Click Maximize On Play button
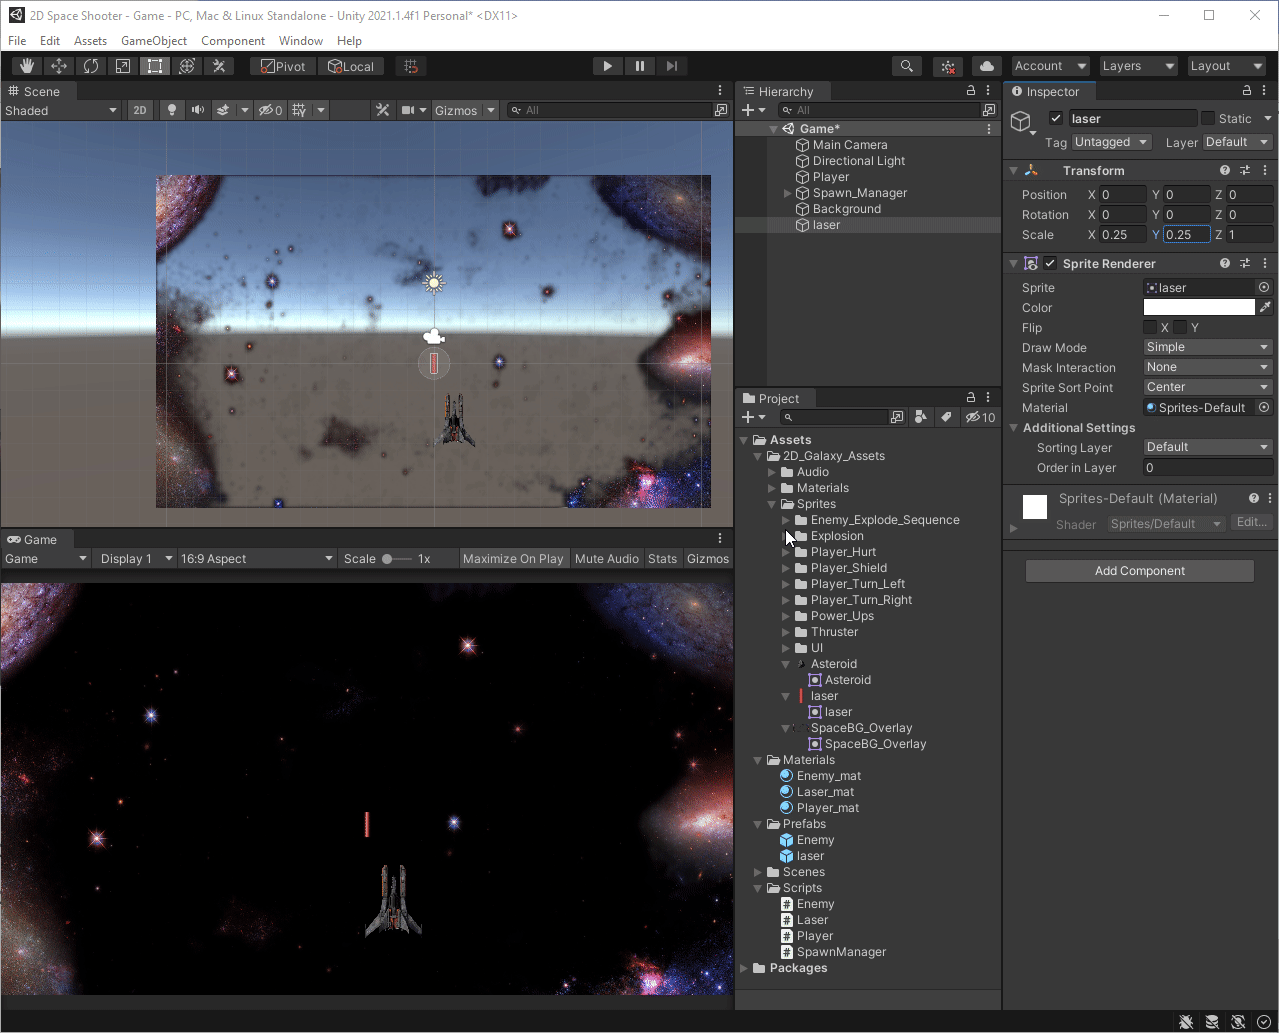The height and width of the screenshot is (1033, 1279). pos(513,558)
